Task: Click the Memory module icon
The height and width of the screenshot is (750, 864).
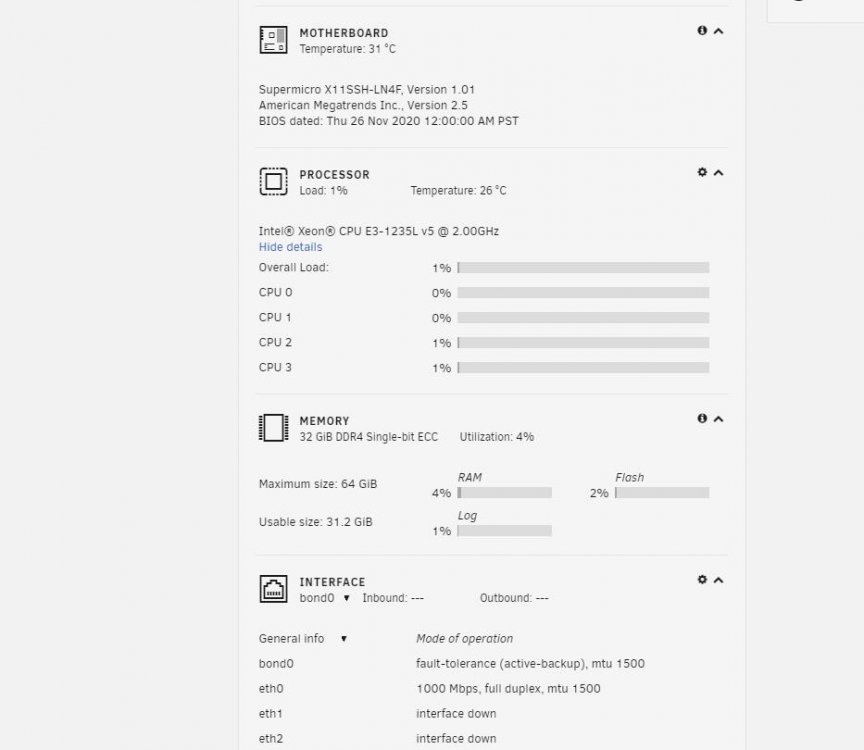Action: 273,428
